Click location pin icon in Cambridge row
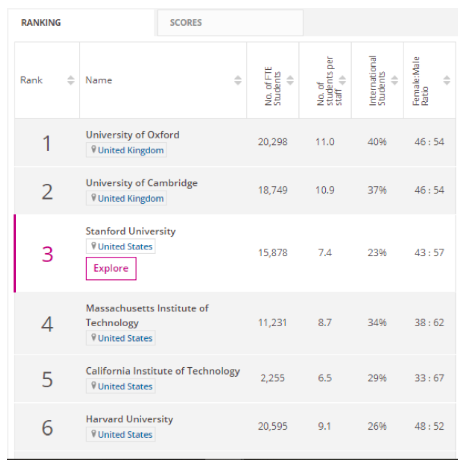Image resolution: width=463 pixels, height=468 pixels. pyautogui.click(x=94, y=197)
